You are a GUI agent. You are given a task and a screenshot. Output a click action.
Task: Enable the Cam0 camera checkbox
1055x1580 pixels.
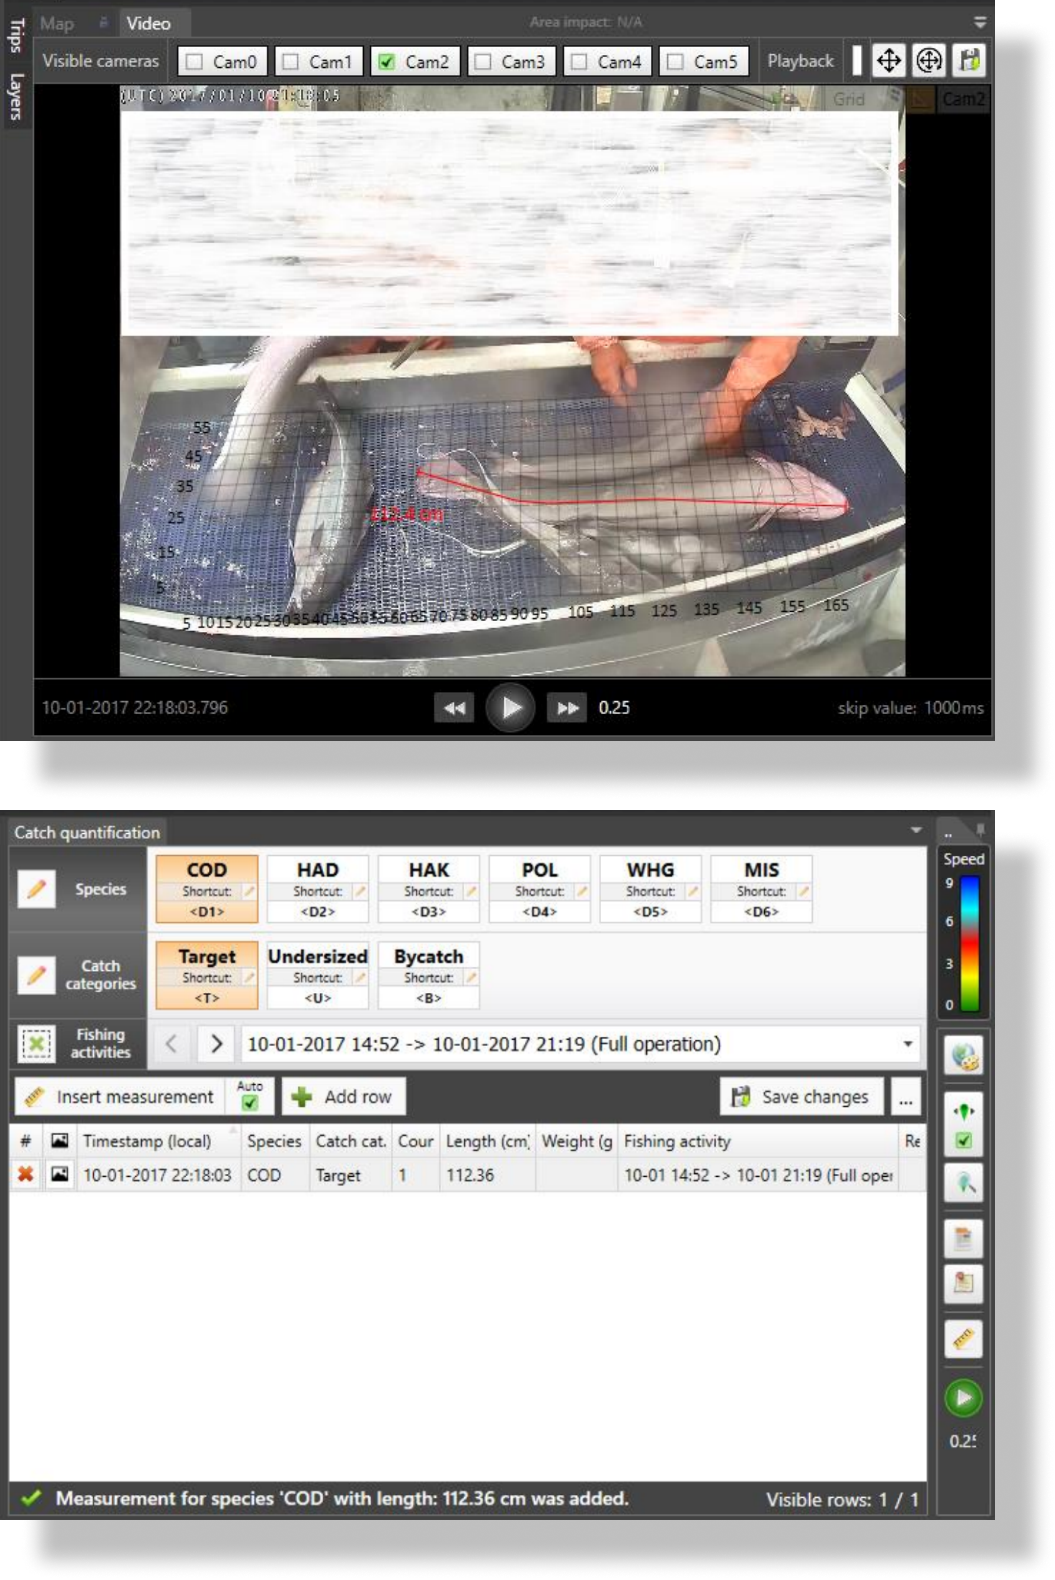point(195,62)
